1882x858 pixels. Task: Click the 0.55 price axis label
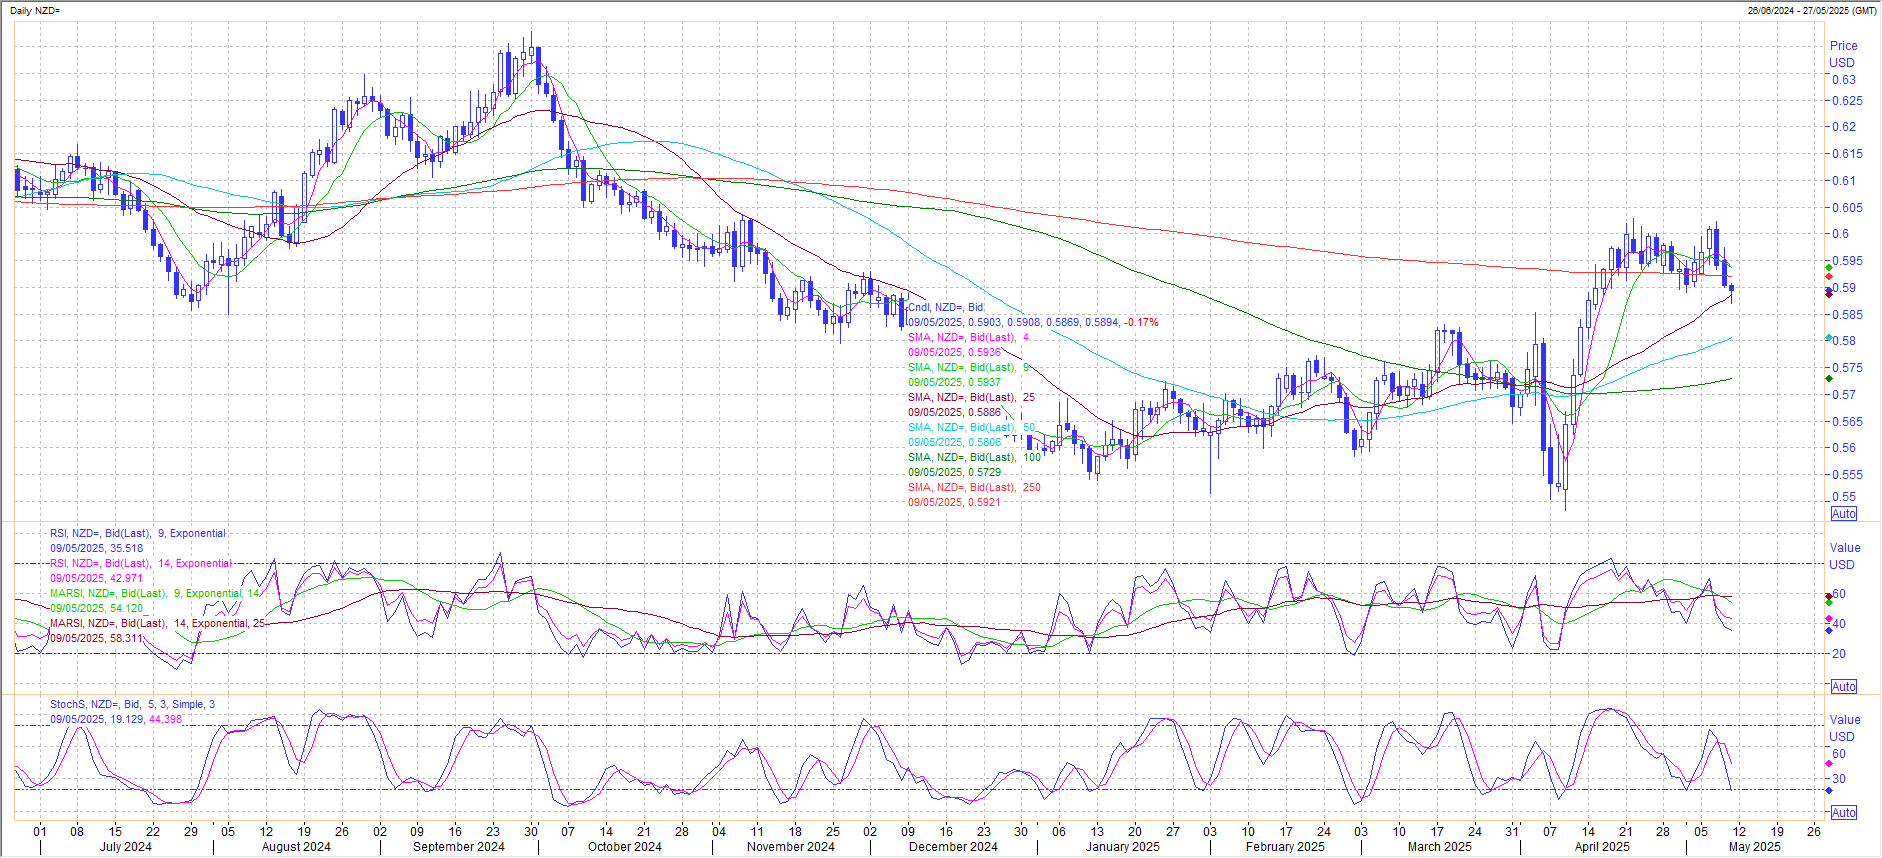point(1843,497)
